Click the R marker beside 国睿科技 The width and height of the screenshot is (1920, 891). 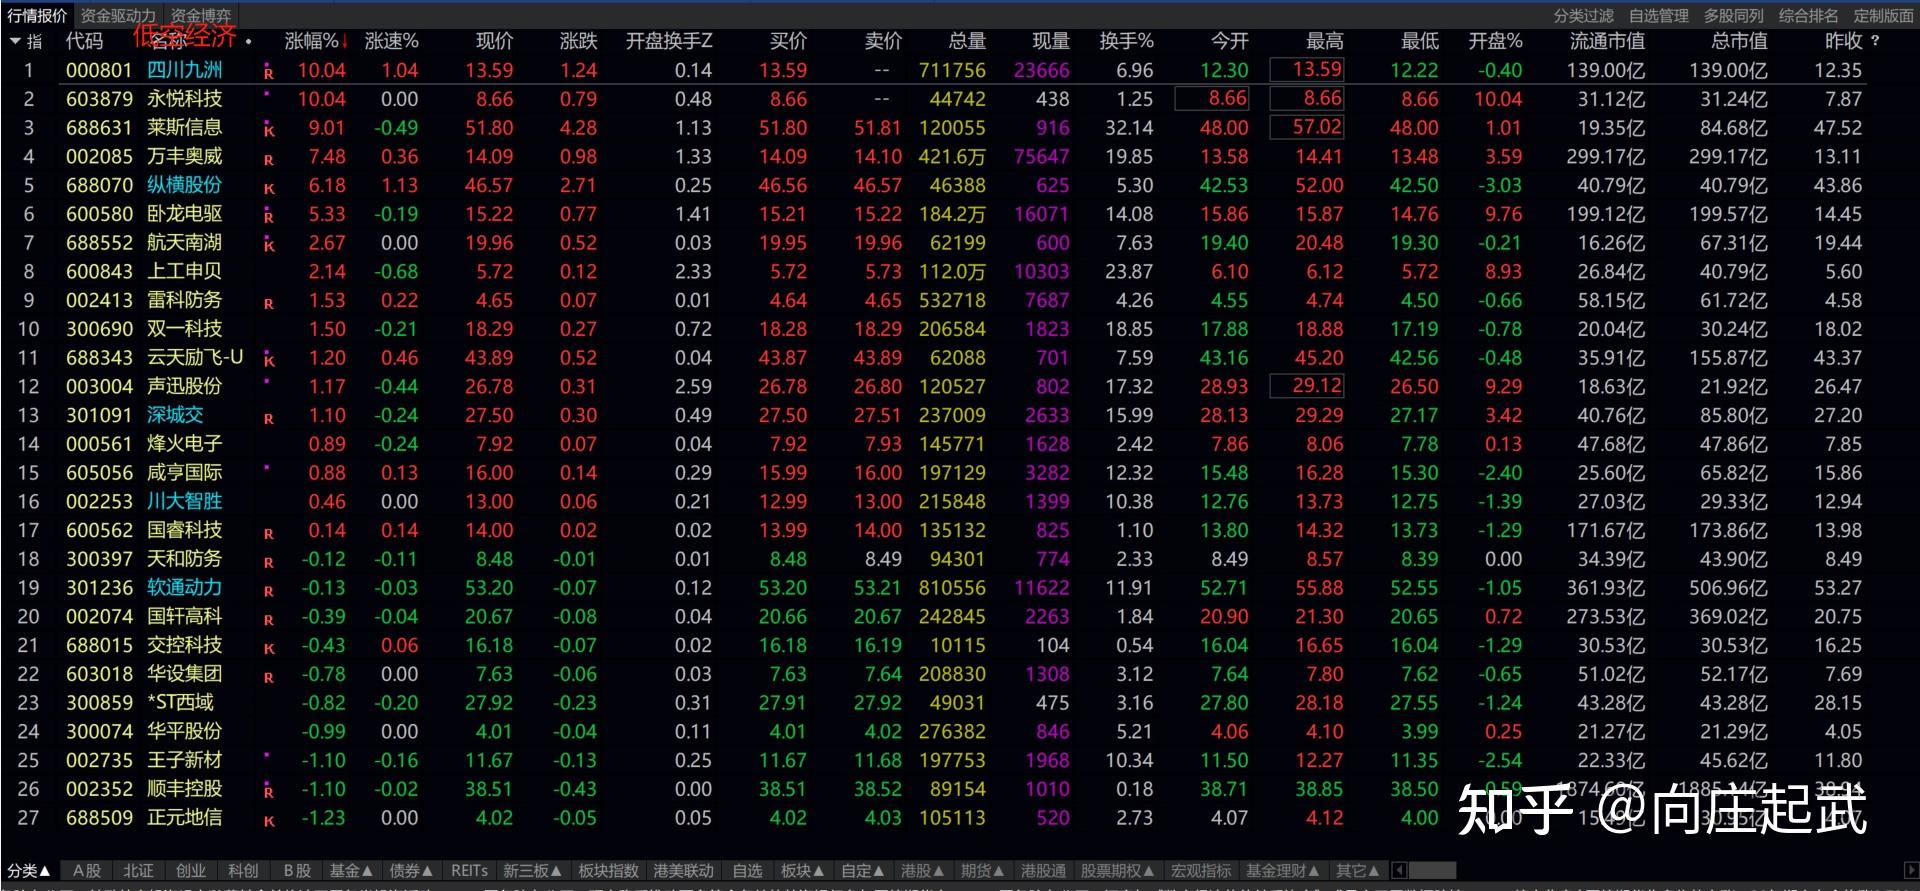point(268,533)
